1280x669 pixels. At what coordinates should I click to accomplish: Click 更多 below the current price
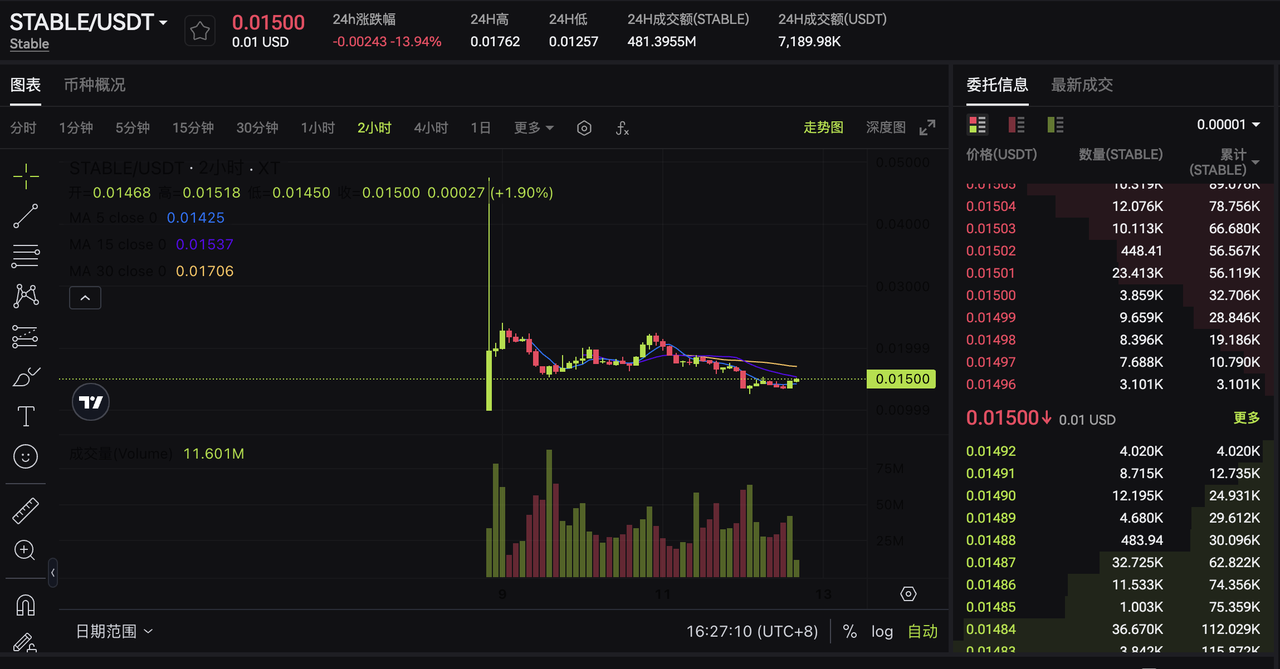tap(1246, 418)
